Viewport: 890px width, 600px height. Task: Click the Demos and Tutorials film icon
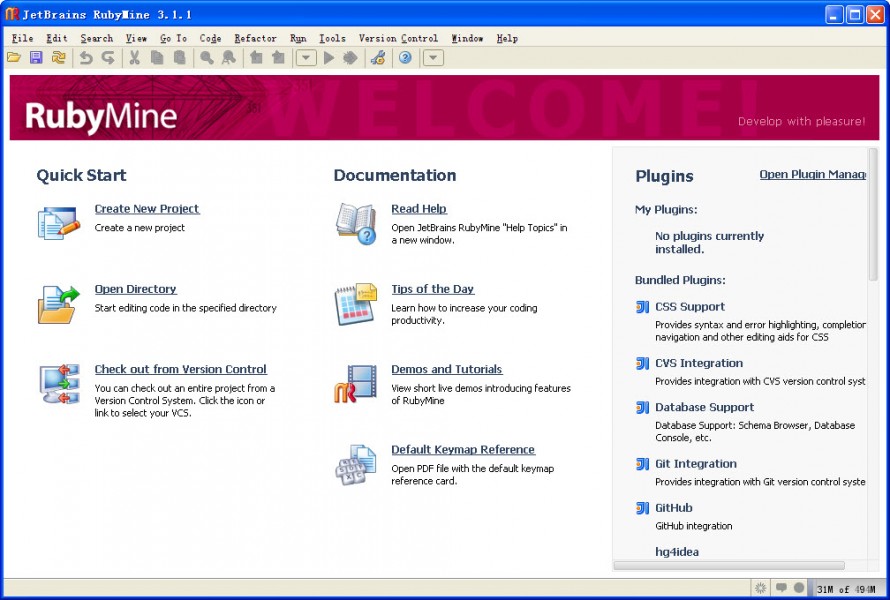(355, 384)
